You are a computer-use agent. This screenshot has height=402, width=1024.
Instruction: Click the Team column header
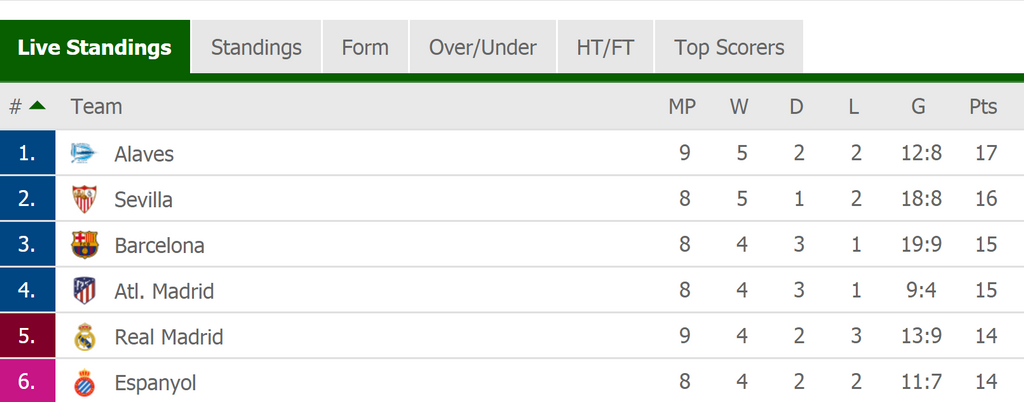click(x=96, y=107)
